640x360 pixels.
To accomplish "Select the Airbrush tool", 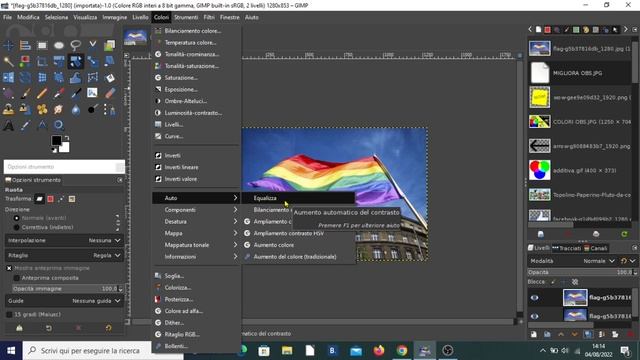I will point(58,93).
